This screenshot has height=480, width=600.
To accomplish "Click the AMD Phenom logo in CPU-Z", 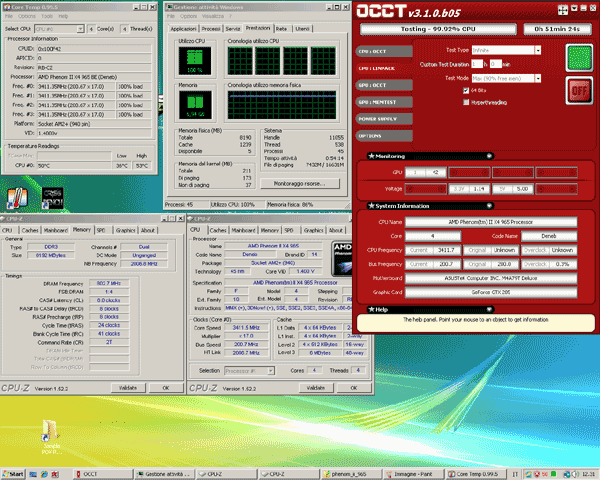I will click(342, 258).
